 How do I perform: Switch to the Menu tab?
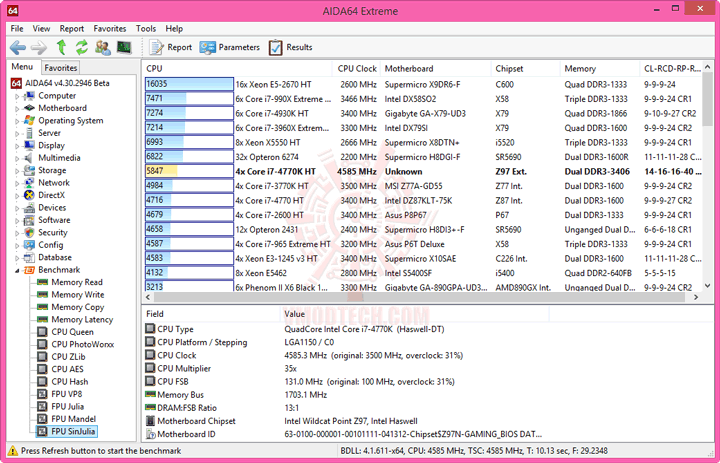[x=22, y=67]
